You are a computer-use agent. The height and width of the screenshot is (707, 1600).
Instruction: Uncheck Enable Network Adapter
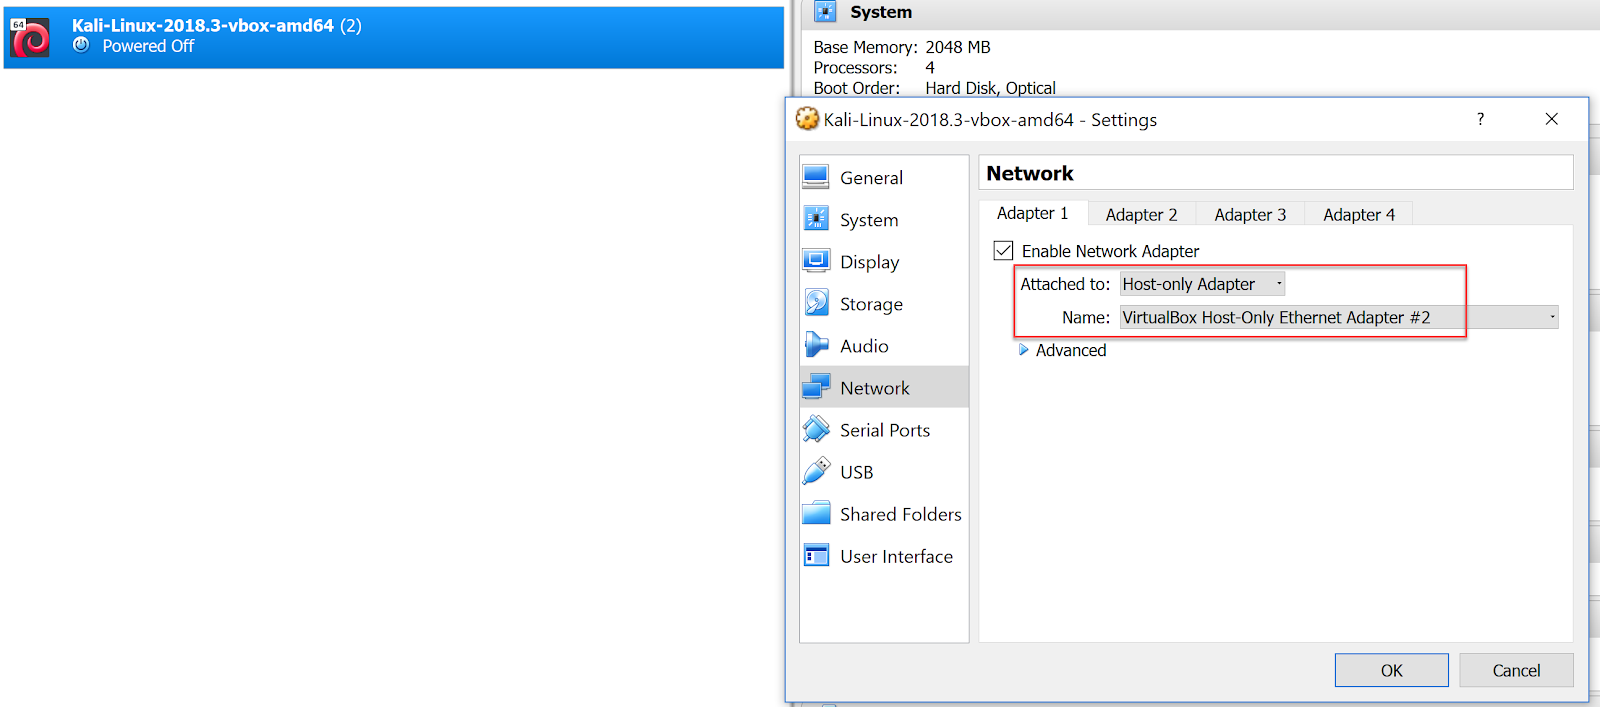tap(1003, 250)
